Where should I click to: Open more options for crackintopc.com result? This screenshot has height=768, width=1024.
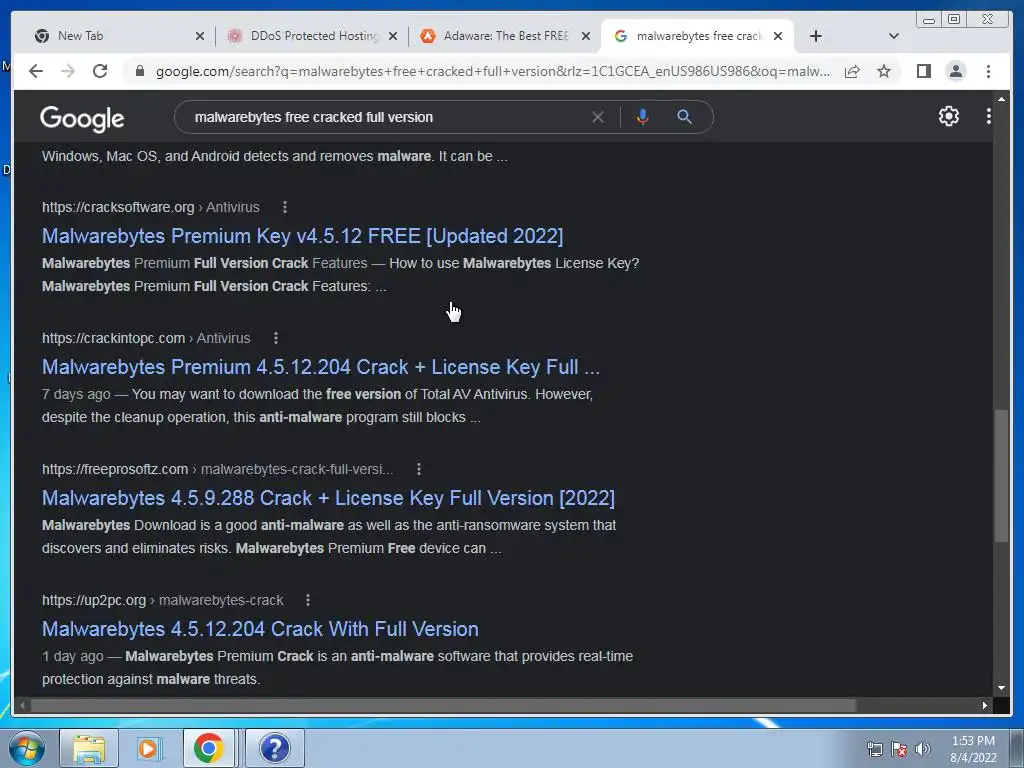276,338
